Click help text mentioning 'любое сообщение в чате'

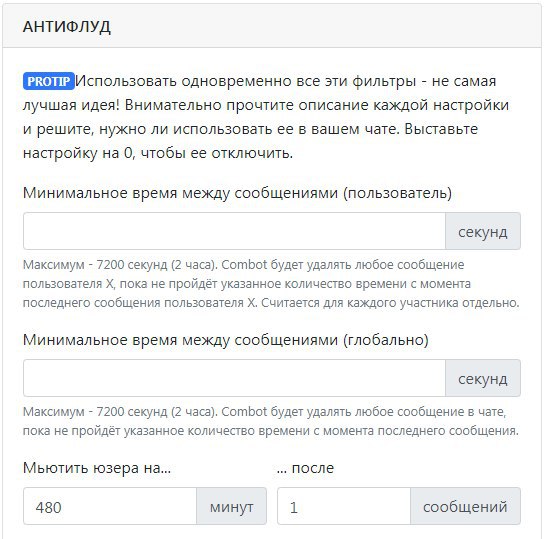click(x=271, y=421)
